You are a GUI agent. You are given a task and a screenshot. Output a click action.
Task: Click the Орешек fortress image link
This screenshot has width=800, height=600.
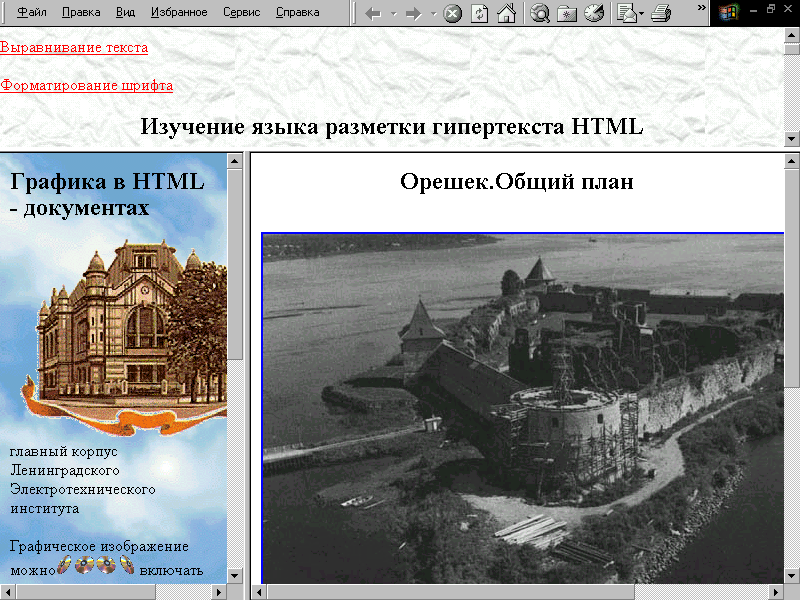pos(522,408)
